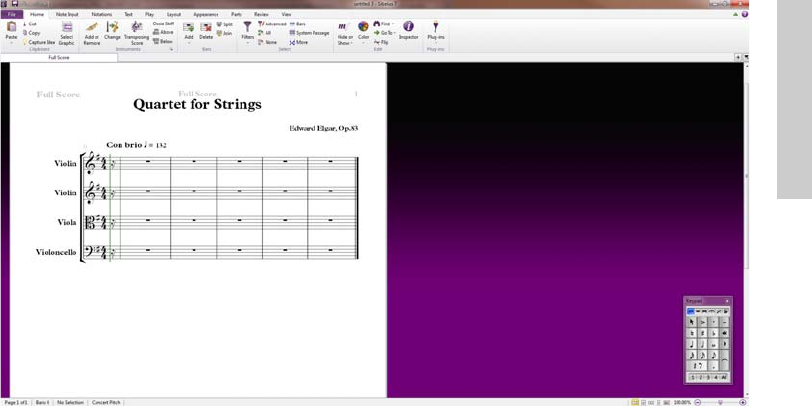812x406 pixels.
Task: Adjust the zoom slider handle
Action: [720, 402]
